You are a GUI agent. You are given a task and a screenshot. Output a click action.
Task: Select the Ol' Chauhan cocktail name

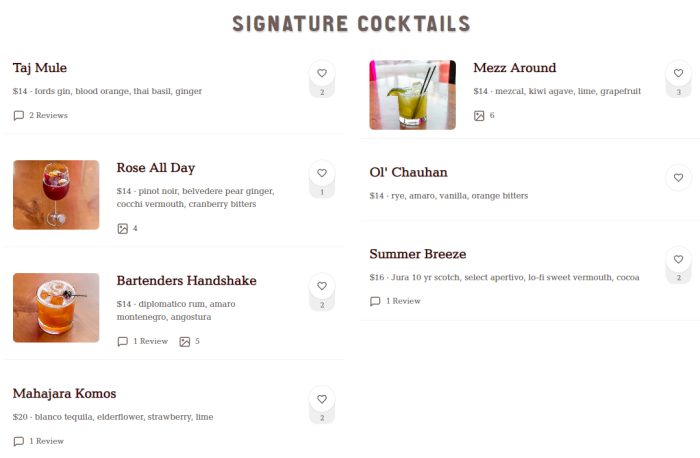coord(408,172)
